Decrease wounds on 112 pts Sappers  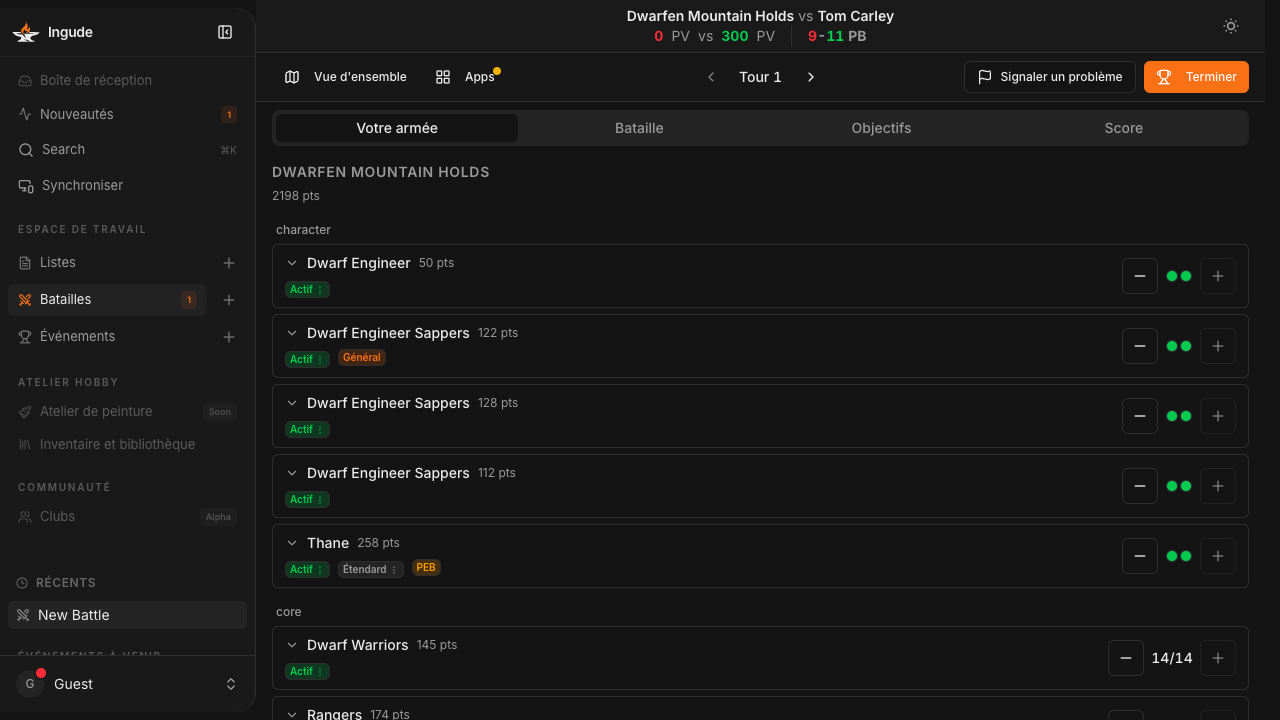(1140, 486)
